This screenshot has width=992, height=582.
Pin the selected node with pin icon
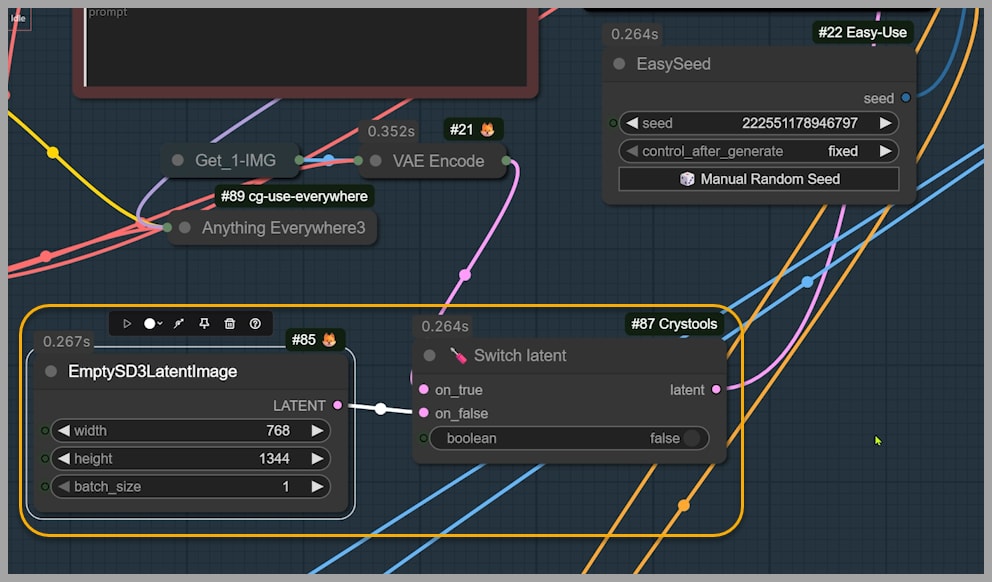click(204, 323)
